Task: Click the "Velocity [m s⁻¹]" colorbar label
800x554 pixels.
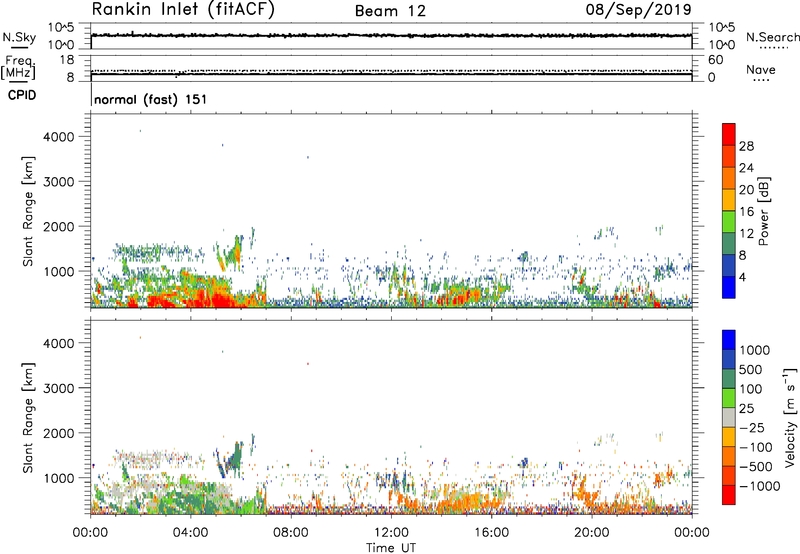Action: click(x=790, y=418)
